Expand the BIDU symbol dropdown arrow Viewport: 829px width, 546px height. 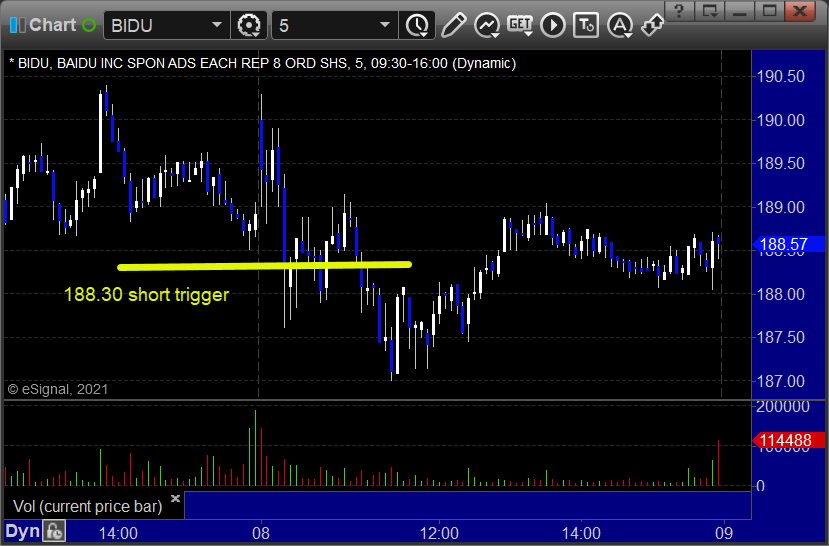click(217, 25)
